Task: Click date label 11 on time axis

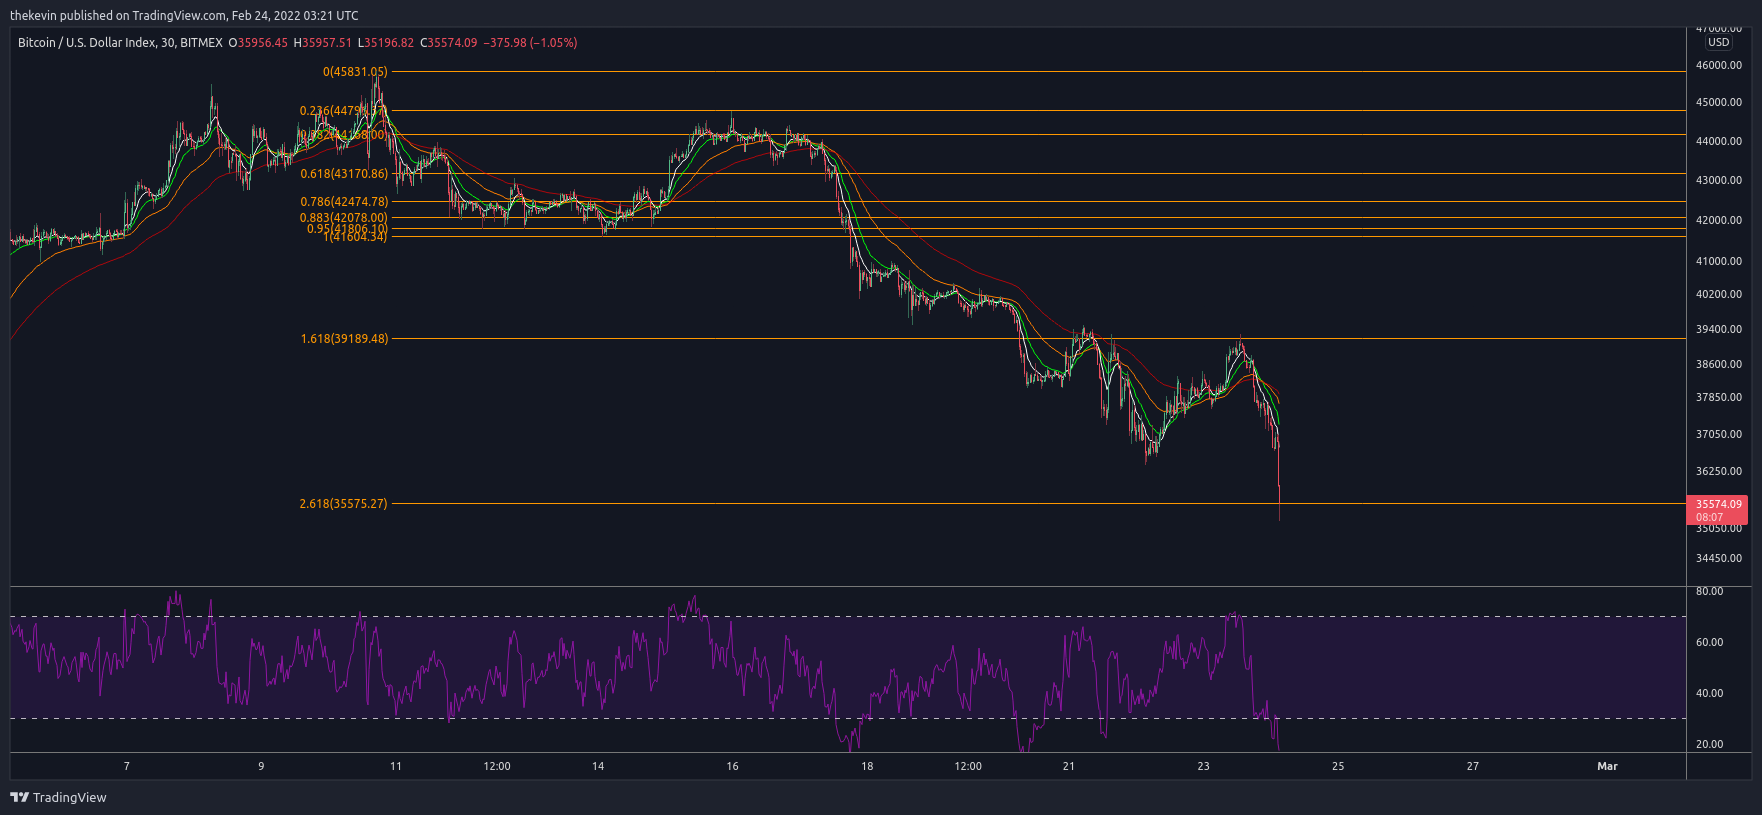Action: [x=396, y=766]
